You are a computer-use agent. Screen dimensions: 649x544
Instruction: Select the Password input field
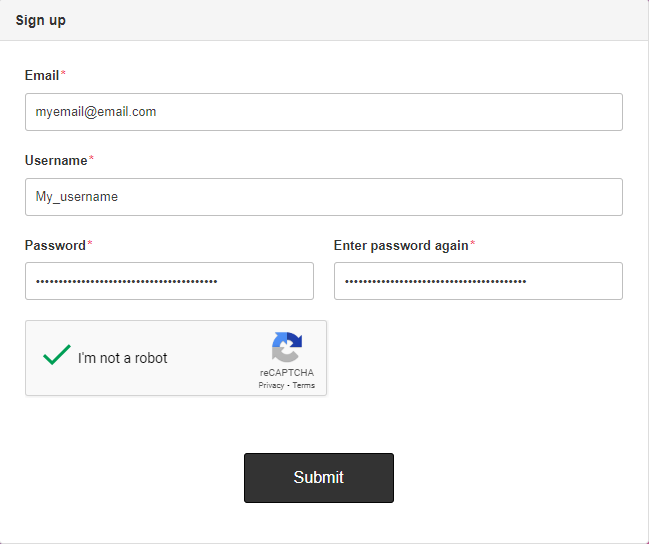[169, 281]
